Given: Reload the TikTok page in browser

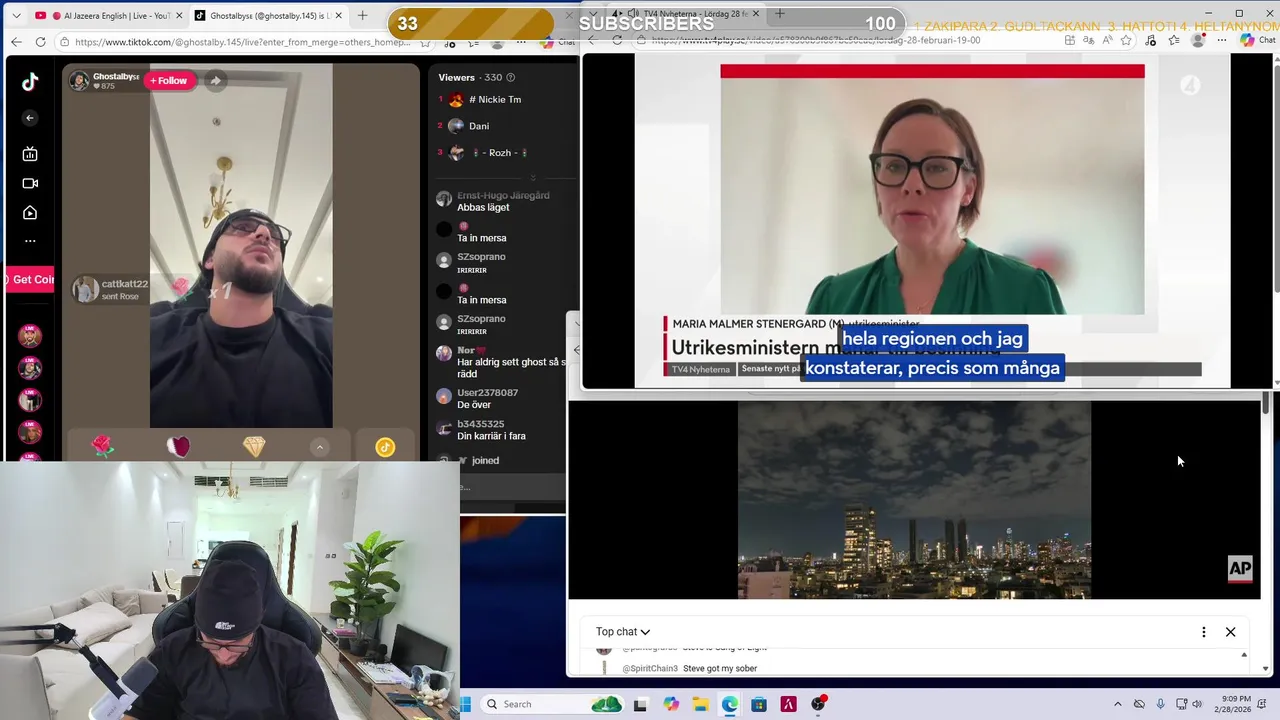Looking at the screenshot, I should (x=40, y=42).
